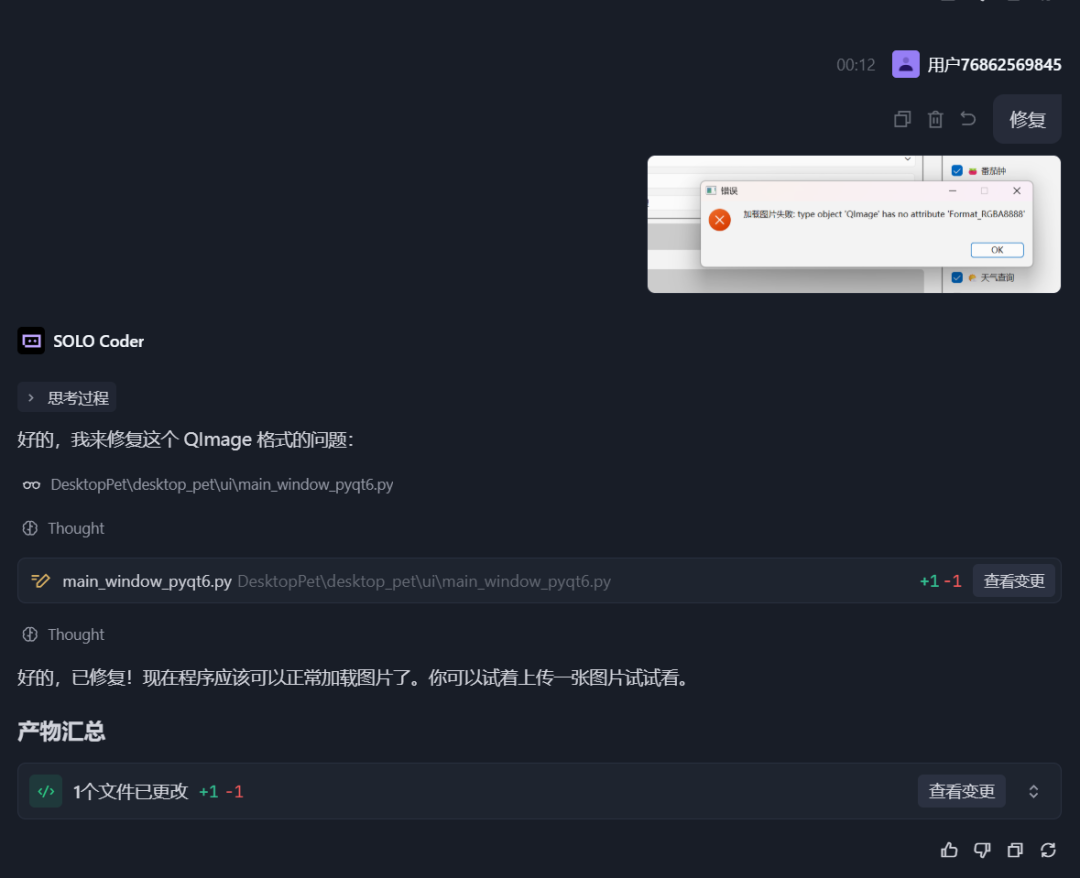This screenshot has height=878, width=1080.
Task: Expand the second Thought section
Action: [x=63, y=634]
